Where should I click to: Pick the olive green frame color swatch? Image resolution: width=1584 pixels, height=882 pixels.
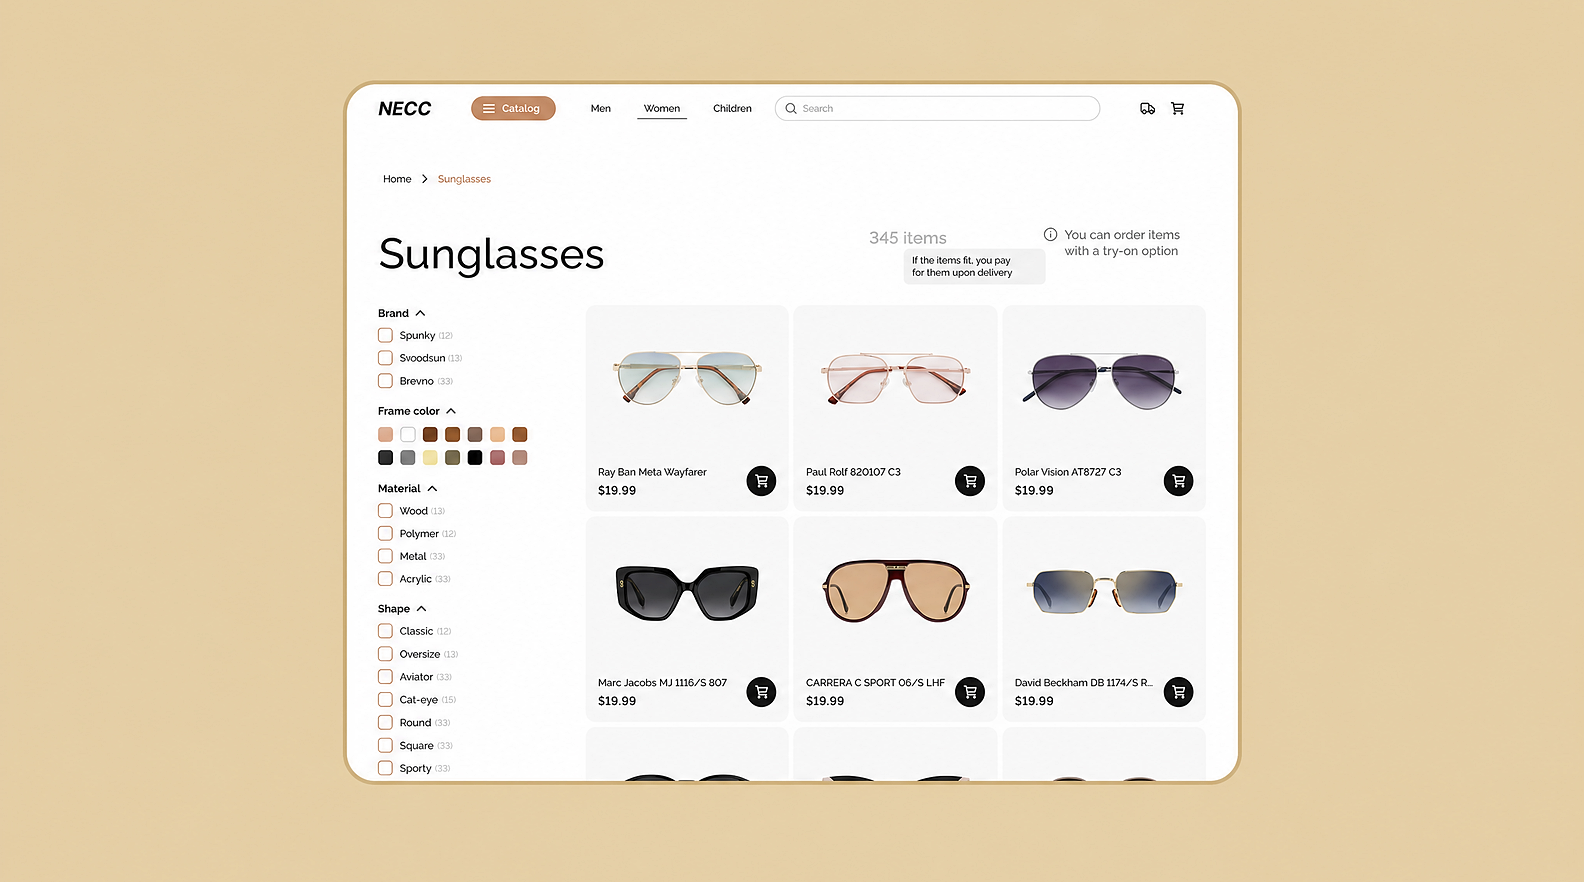[452, 457]
